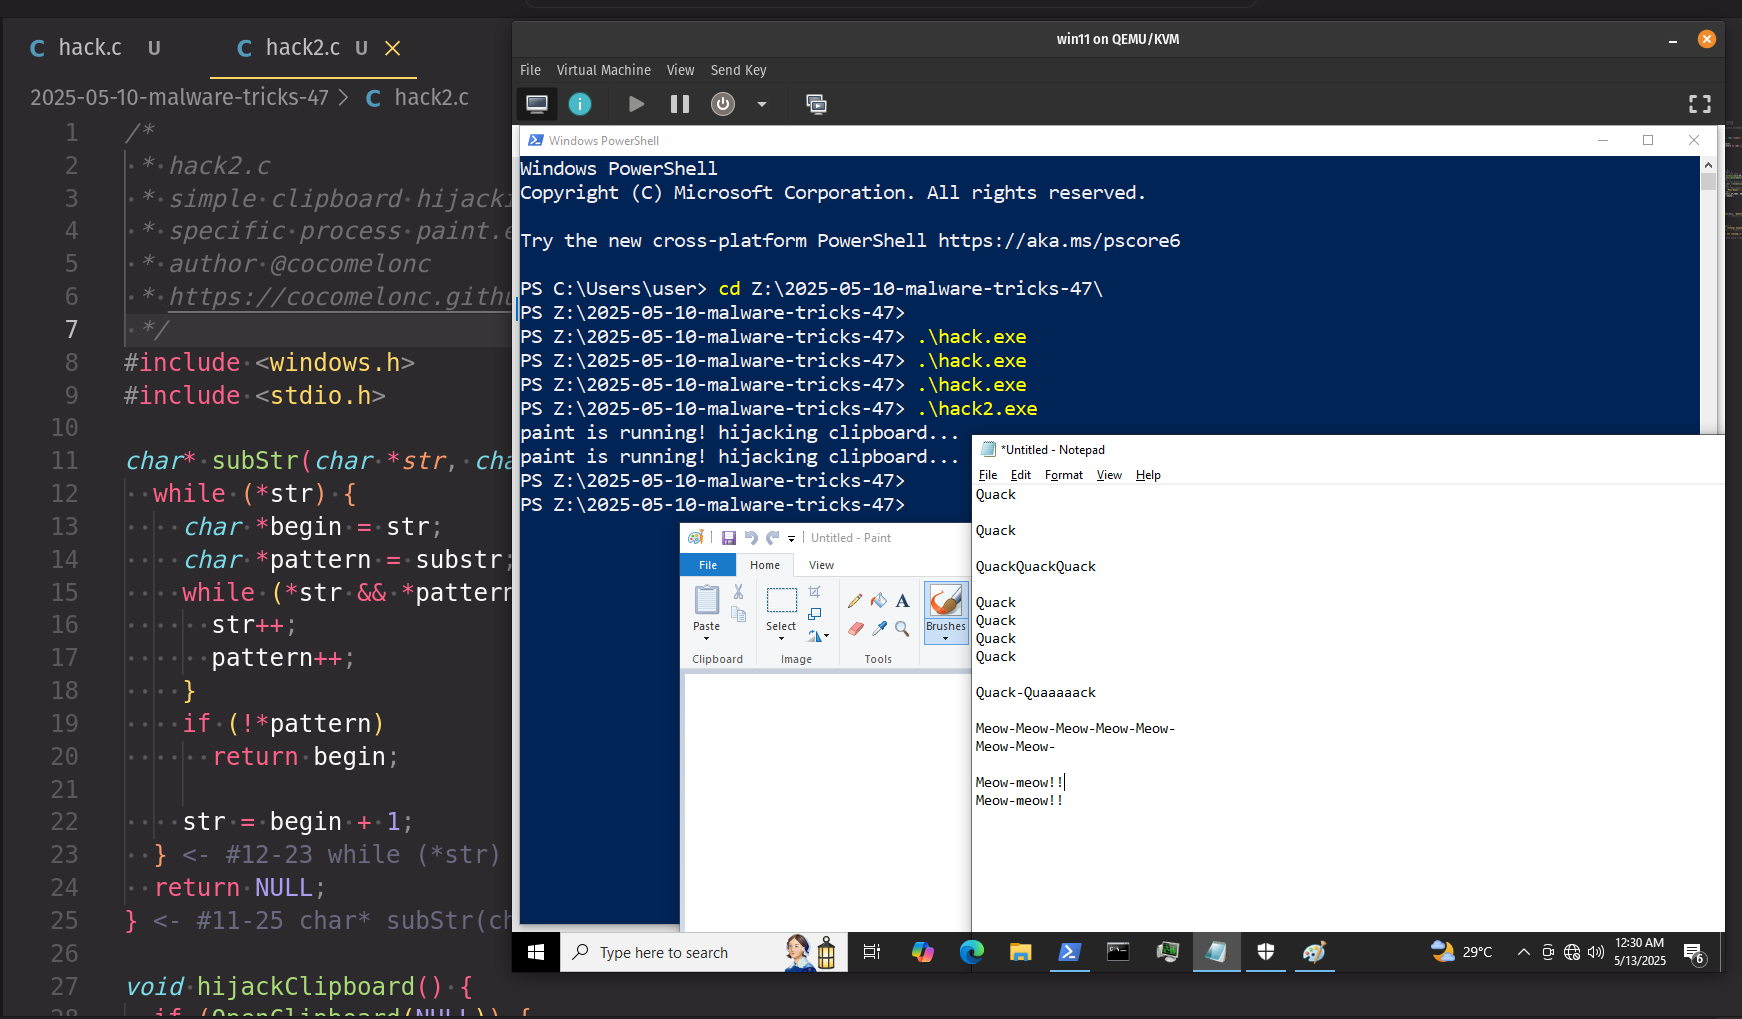Close the hack2.c editor tab
This screenshot has height=1019, width=1742.
393,48
